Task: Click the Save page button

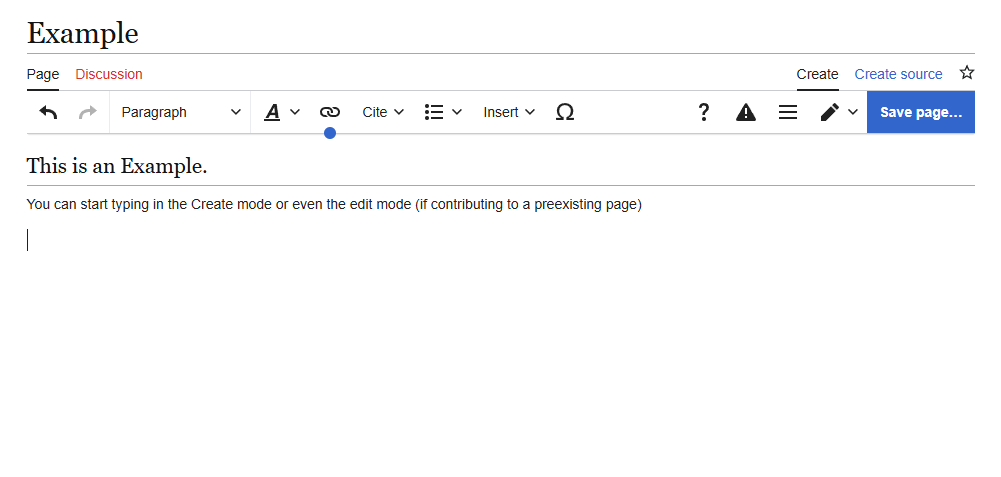Action: coord(920,112)
